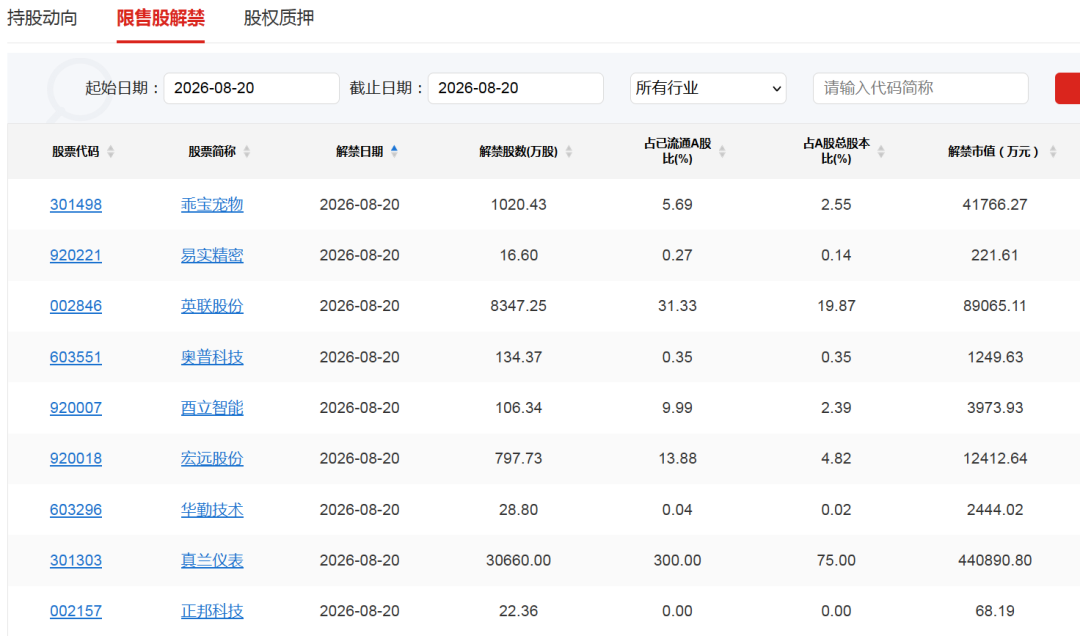This screenshot has width=1080, height=636.
Task: Open 奥普科技 stock name link
Action: tap(212, 357)
